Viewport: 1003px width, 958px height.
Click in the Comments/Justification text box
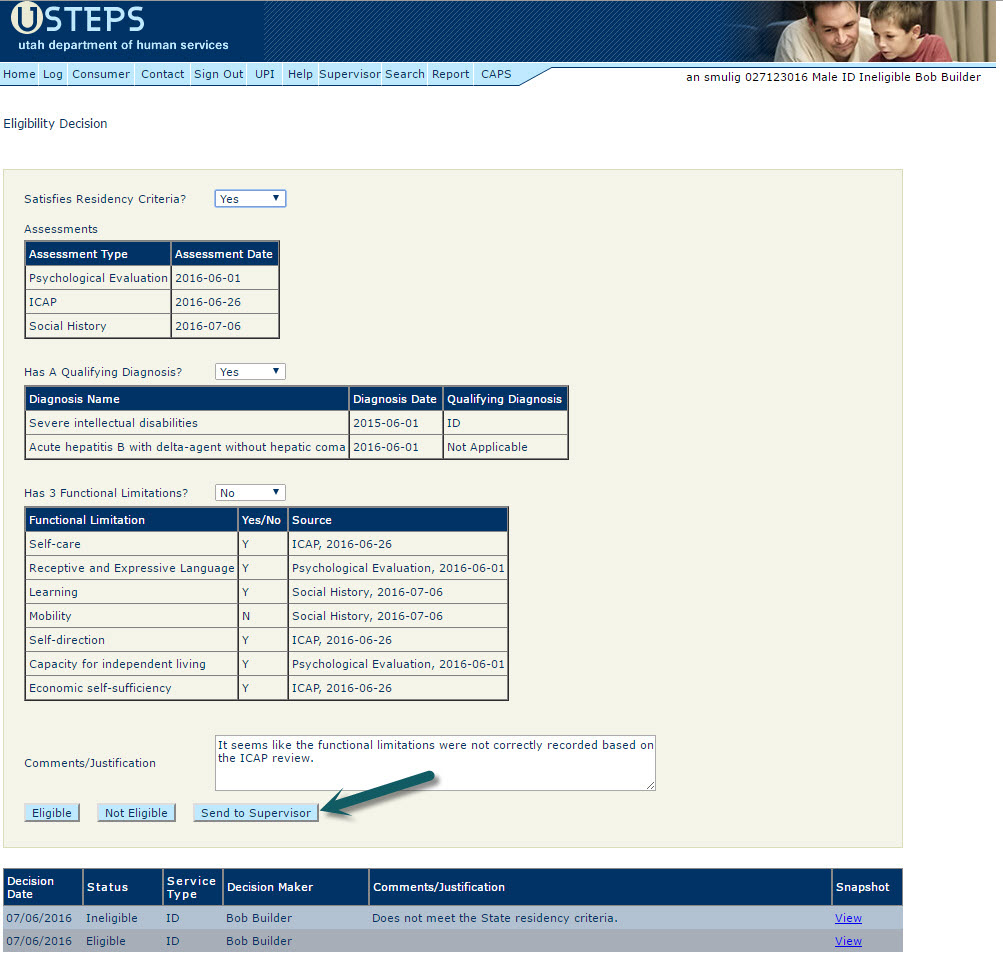435,764
